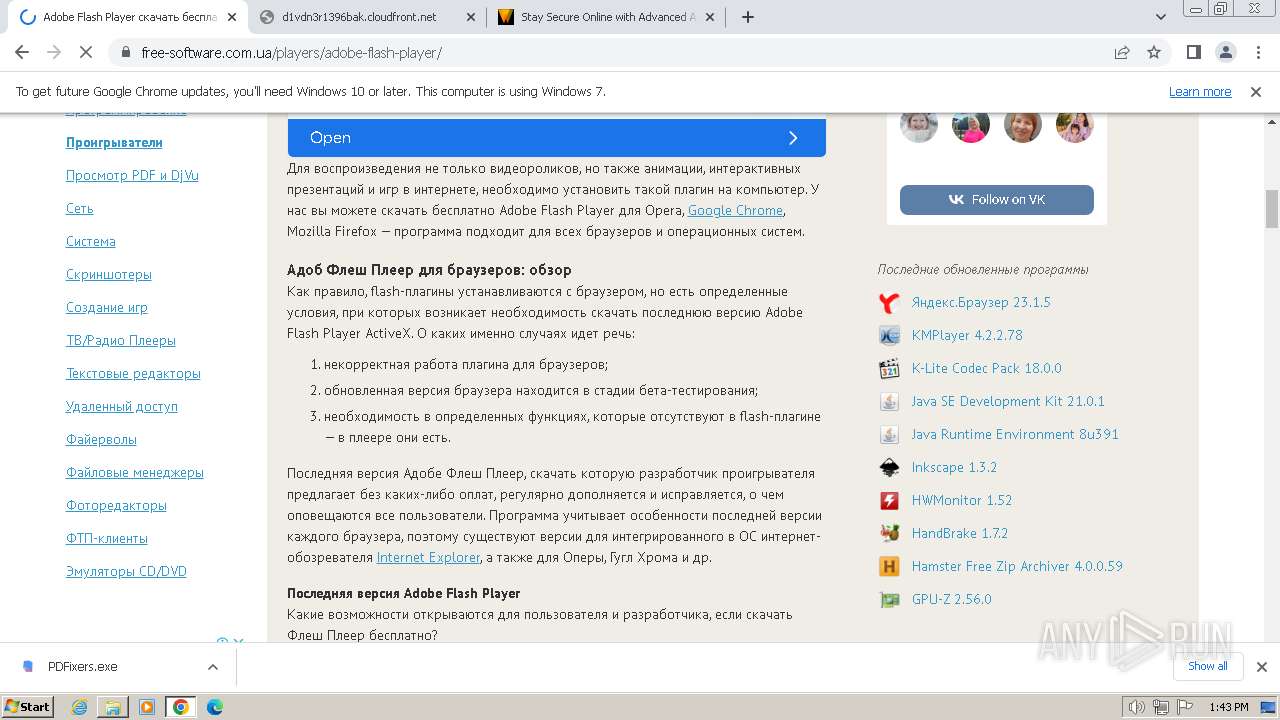The height and width of the screenshot is (720, 1280).
Task: Open Фоторедакторы category link
Action: point(116,505)
